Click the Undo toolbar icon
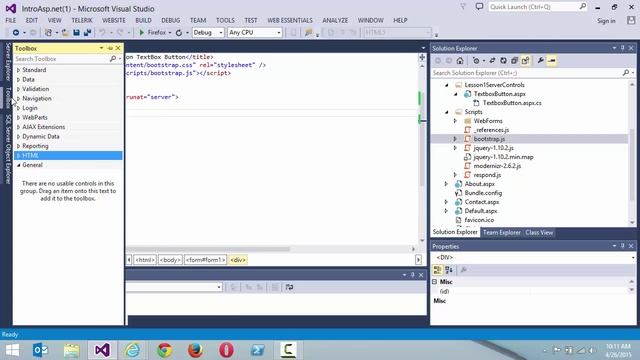 [x=102, y=32]
